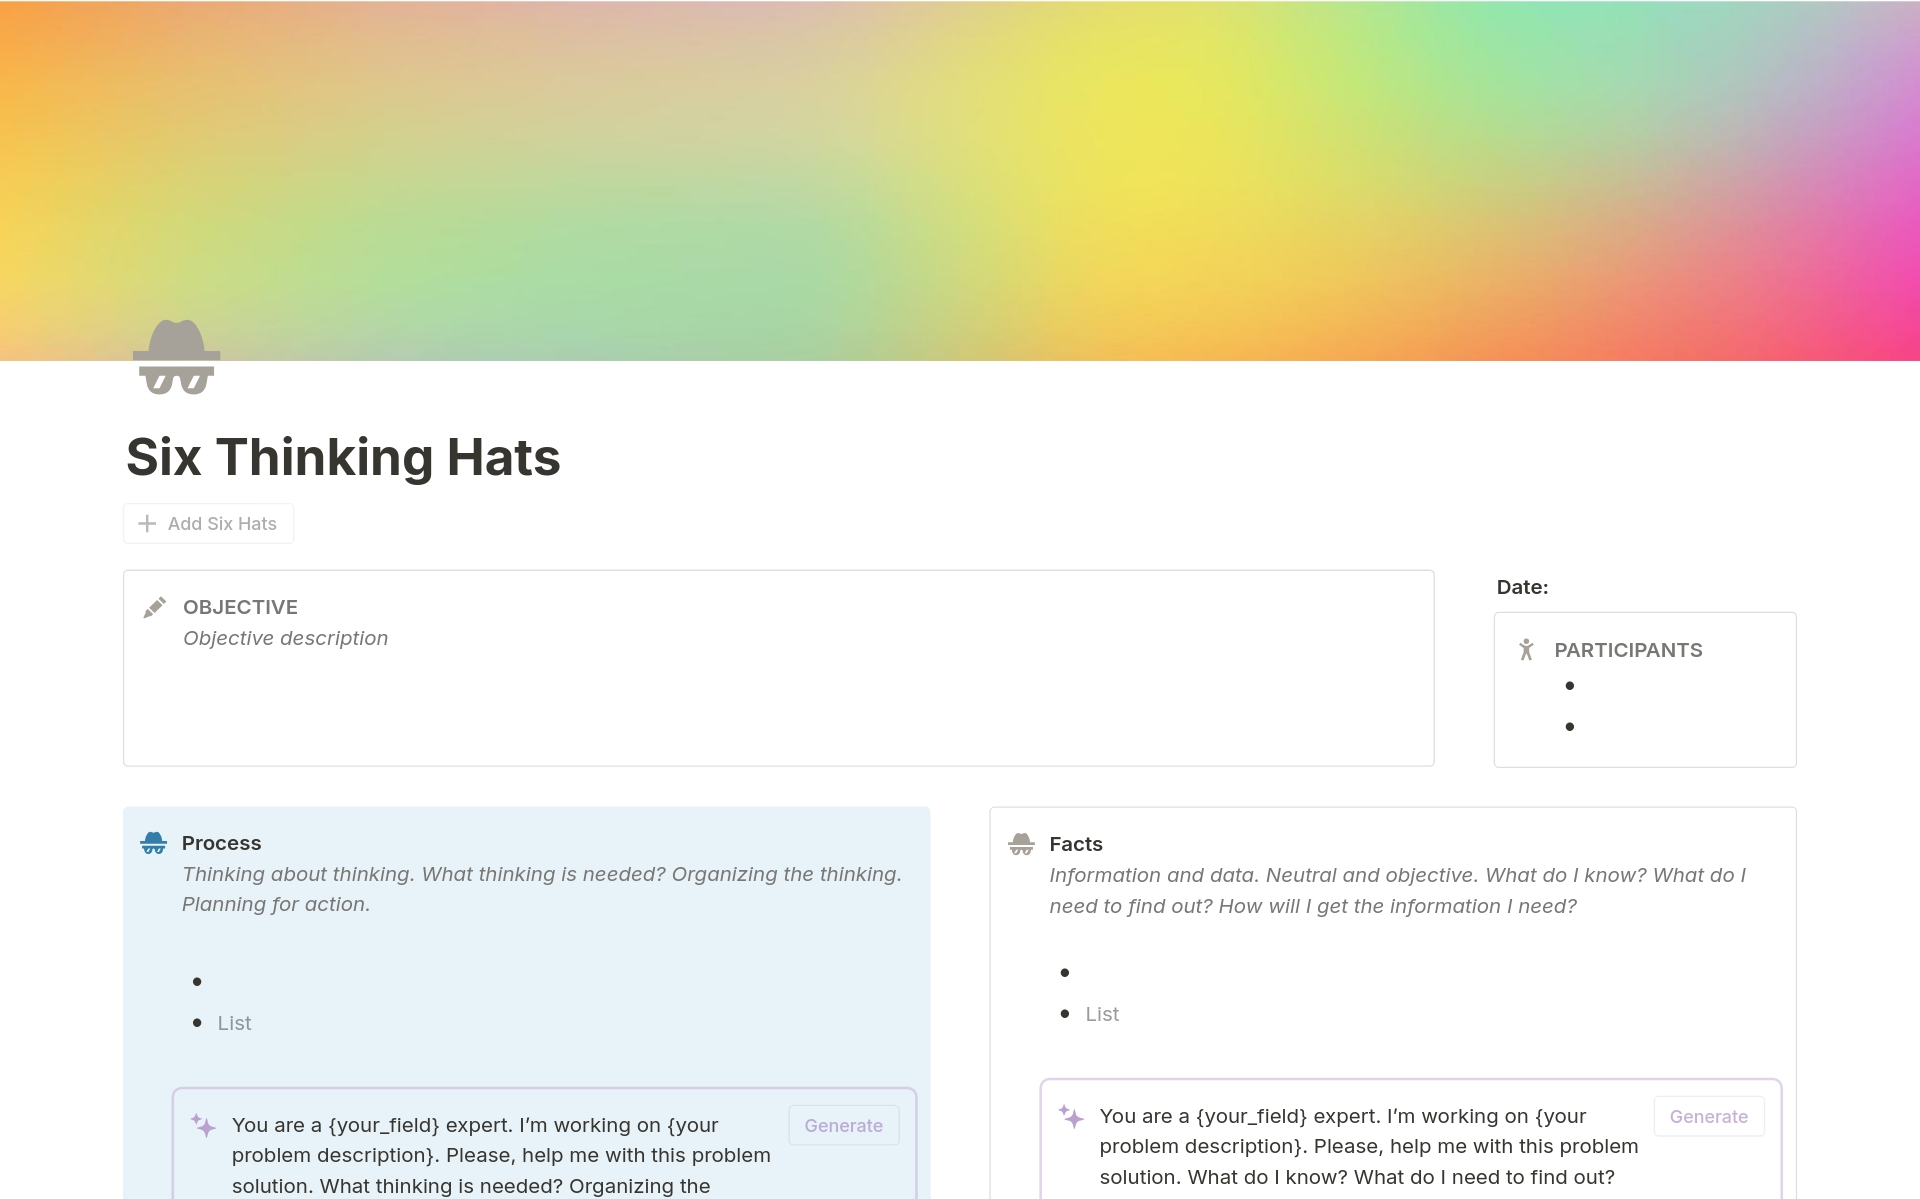Click the gray hat icon beside Facts
Screen dimensions: 1920x1199
coord(1021,844)
